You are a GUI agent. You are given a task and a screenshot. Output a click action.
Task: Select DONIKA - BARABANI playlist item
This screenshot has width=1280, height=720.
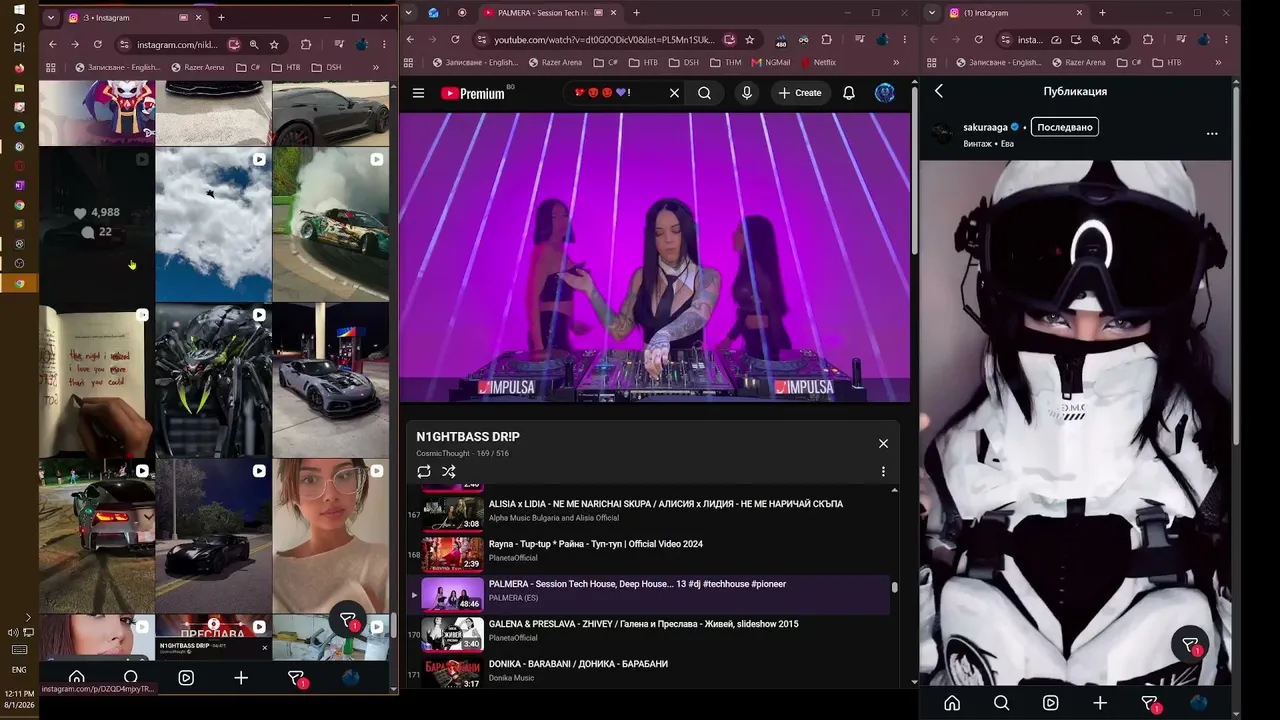pyautogui.click(x=650, y=670)
